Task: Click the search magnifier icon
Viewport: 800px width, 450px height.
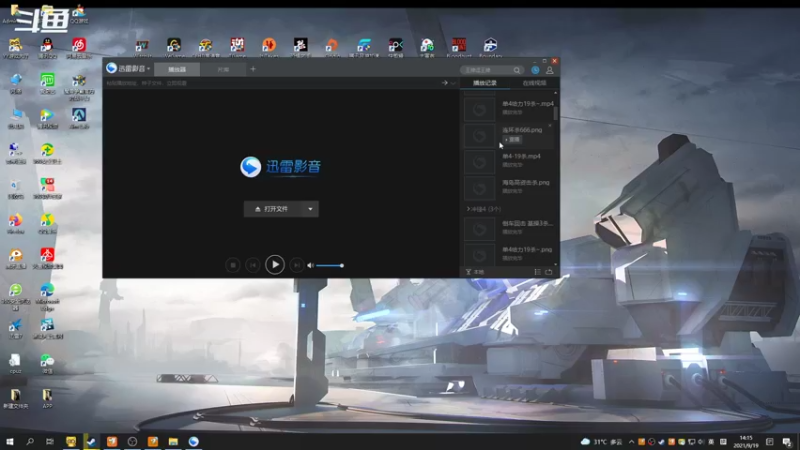Action: click(x=517, y=70)
